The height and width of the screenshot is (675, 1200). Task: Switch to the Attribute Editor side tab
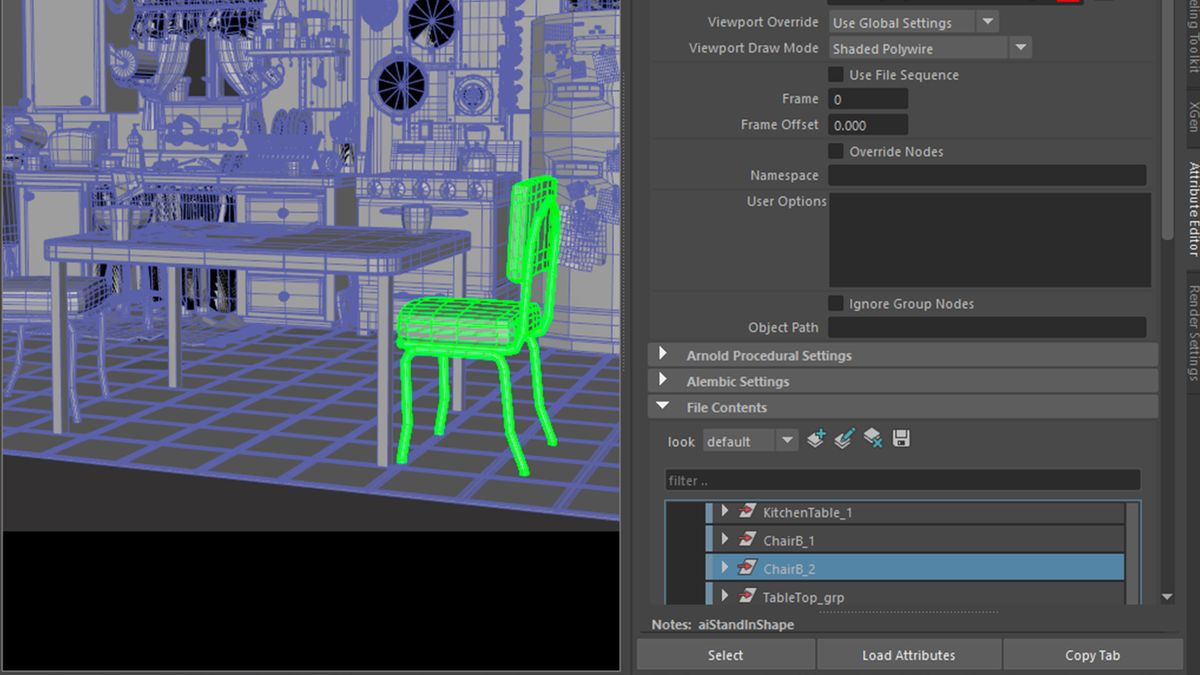tap(1192, 209)
